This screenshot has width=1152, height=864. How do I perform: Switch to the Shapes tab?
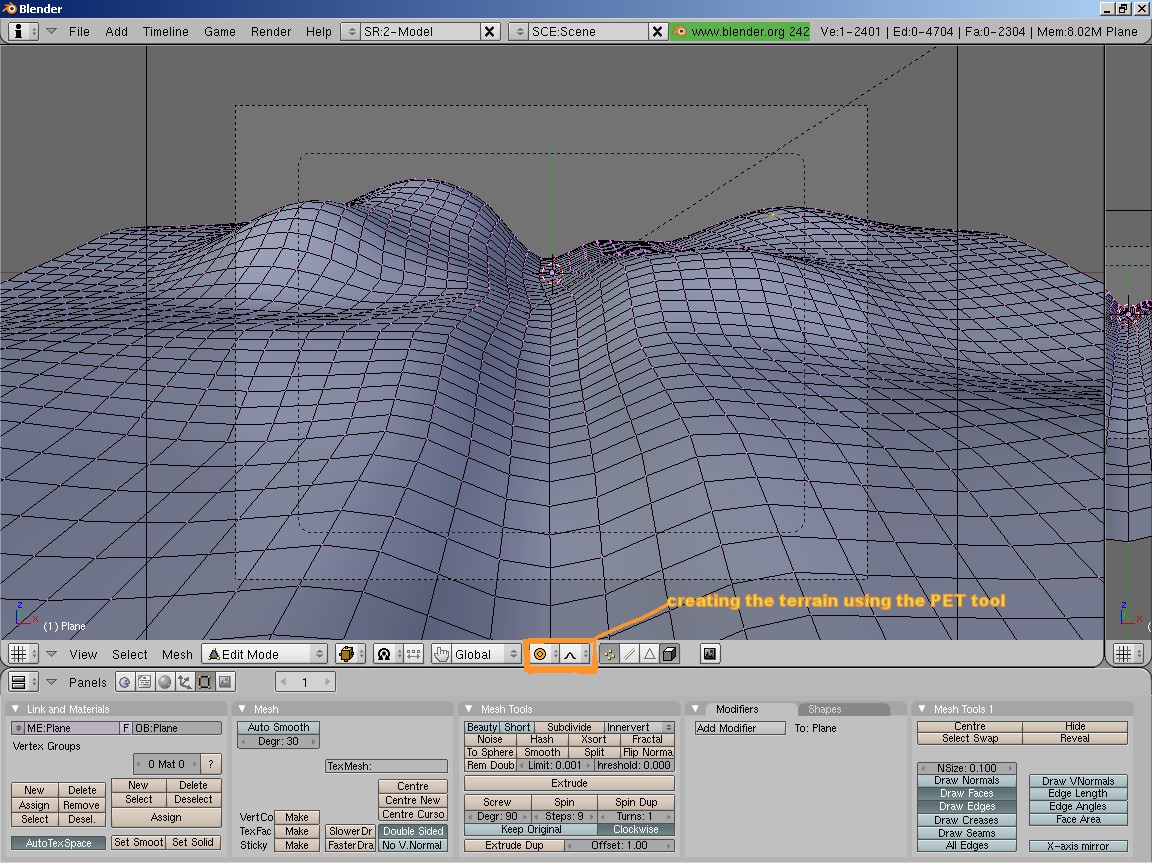[x=825, y=709]
